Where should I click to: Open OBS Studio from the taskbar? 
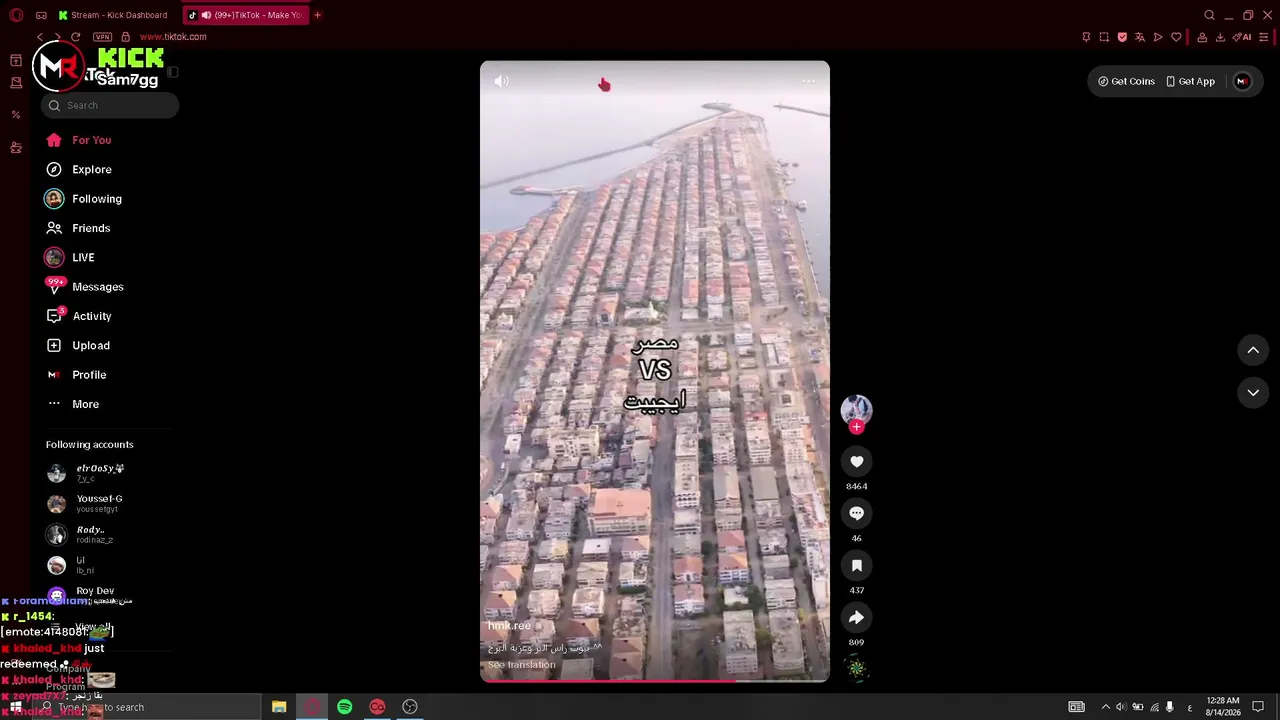410,707
